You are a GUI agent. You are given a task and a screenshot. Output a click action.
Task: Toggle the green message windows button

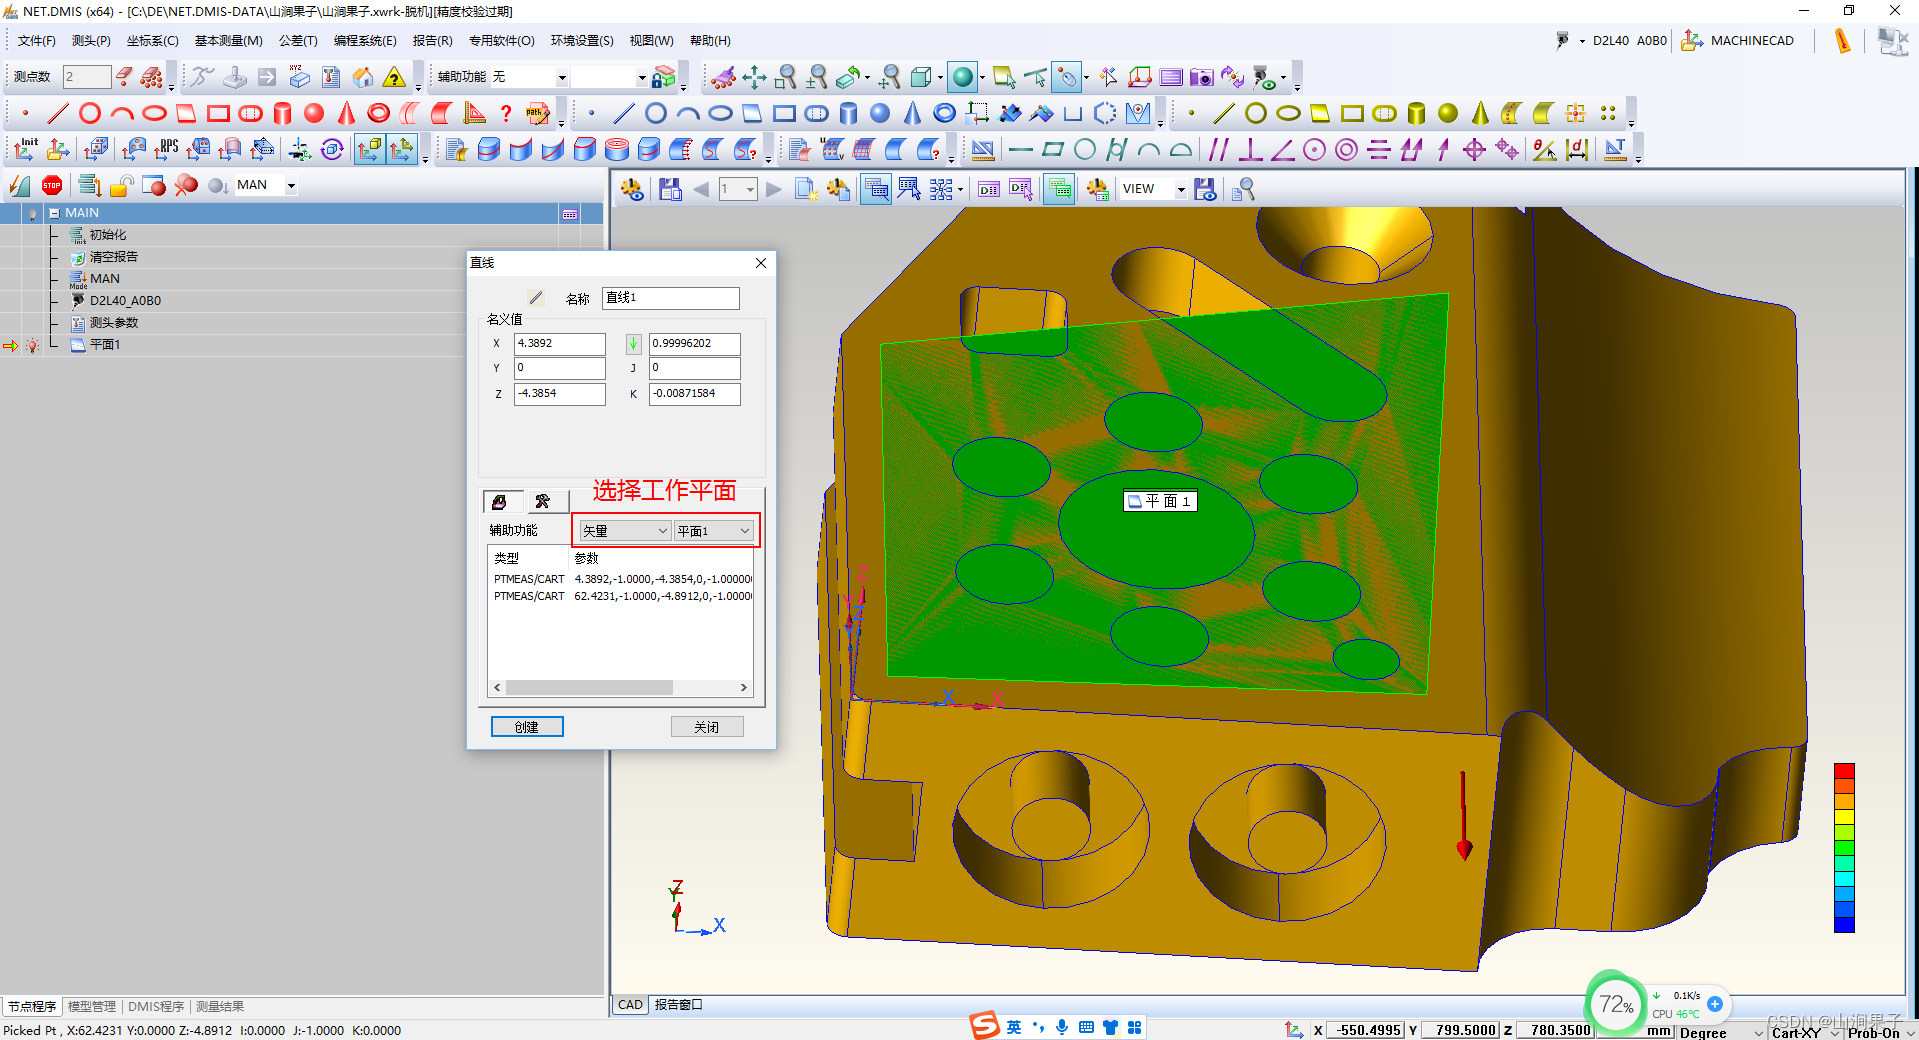(1059, 189)
